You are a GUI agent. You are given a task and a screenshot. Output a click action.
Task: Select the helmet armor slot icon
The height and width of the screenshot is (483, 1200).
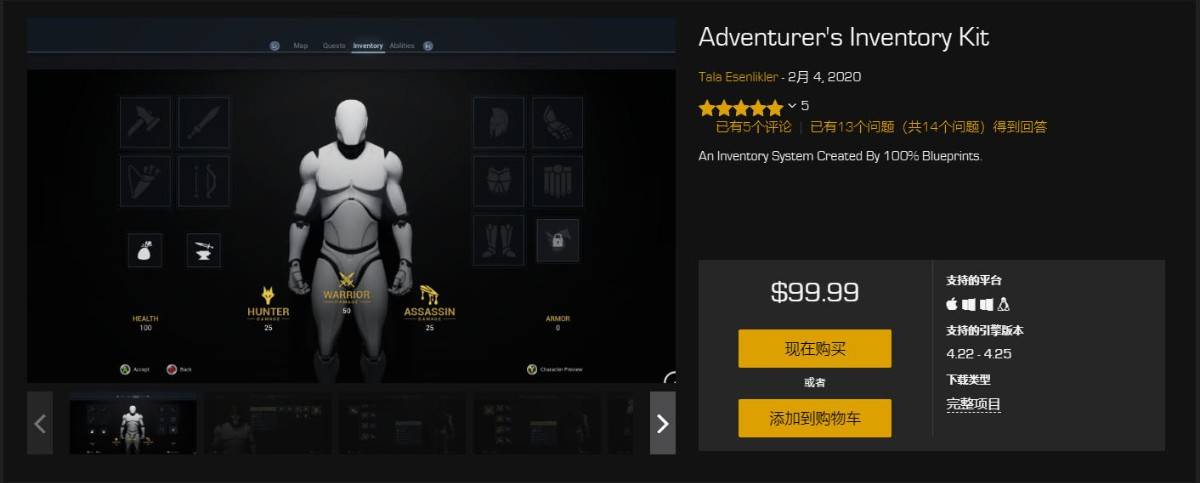pos(498,122)
